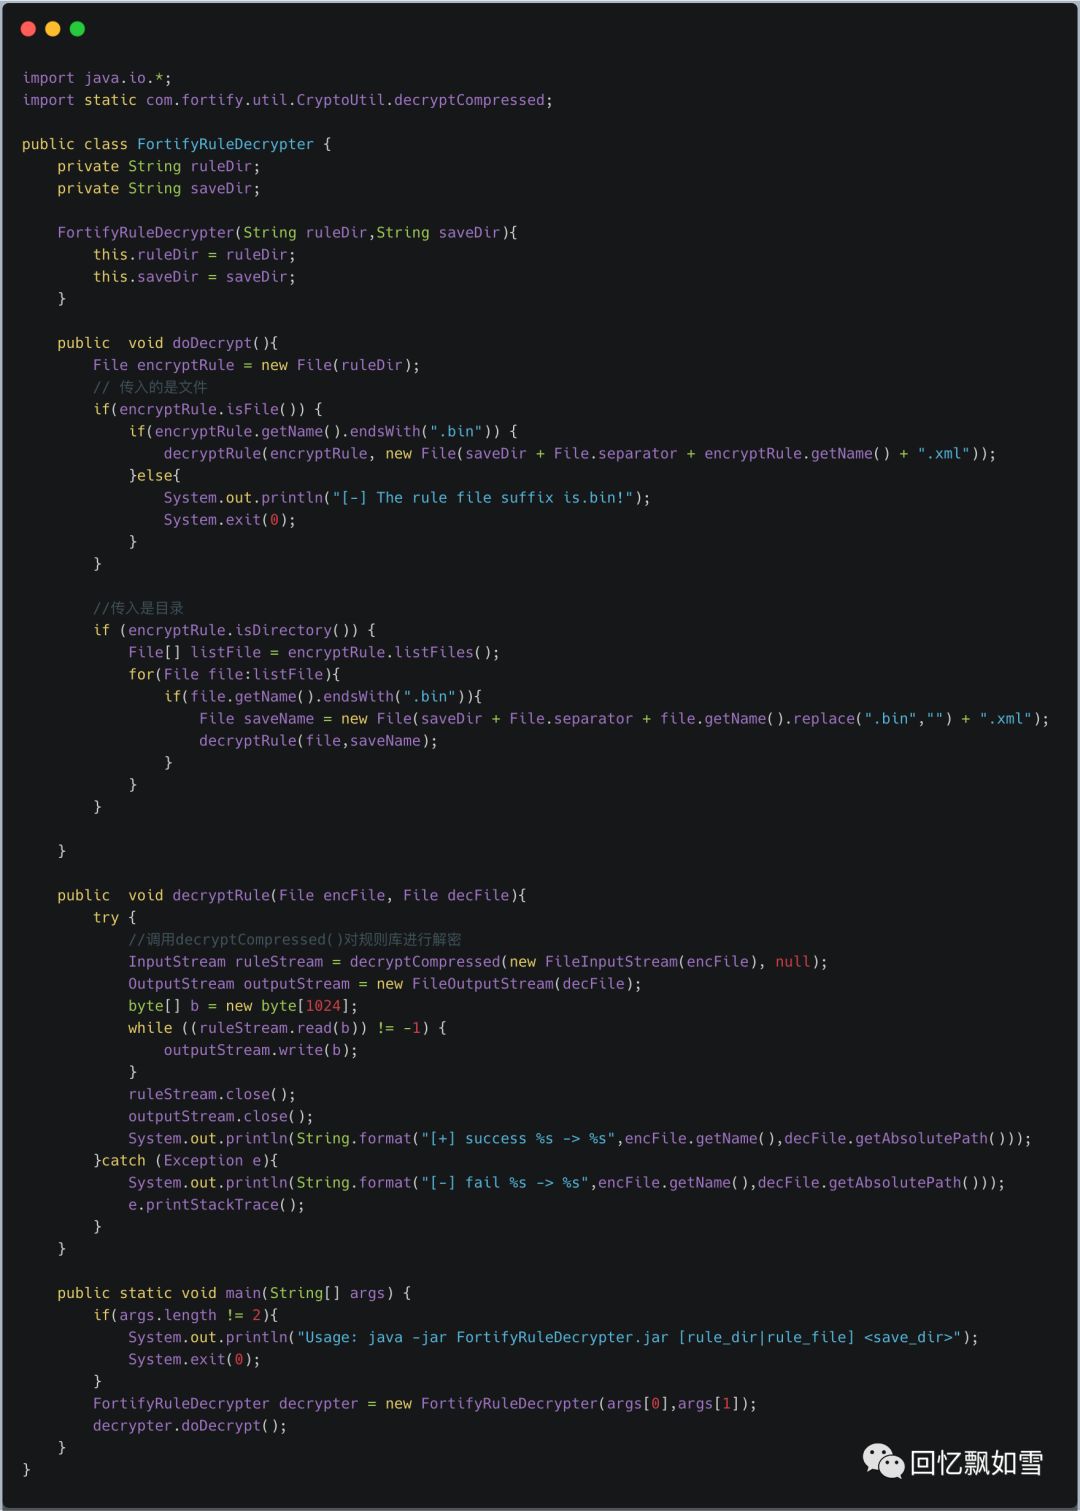The height and width of the screenshot is (1511, 1080).
Task: Click the encryptRule.isDirectory() condition
Action: 243,630
